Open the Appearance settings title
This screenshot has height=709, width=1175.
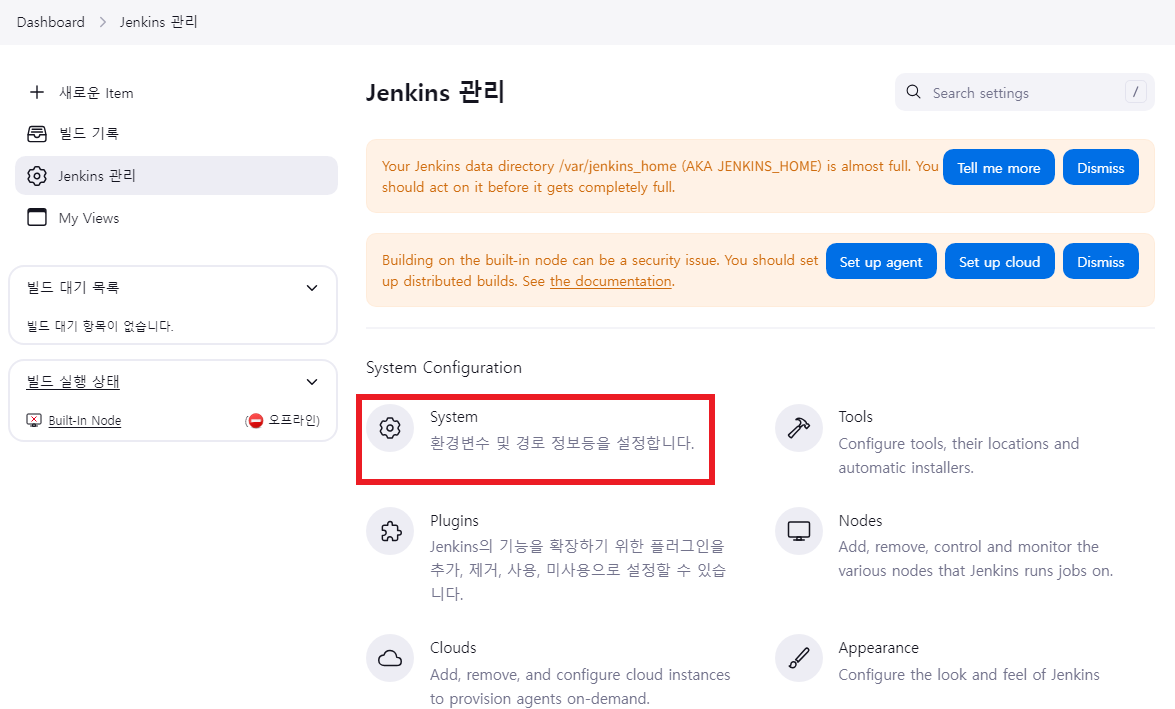878,648
